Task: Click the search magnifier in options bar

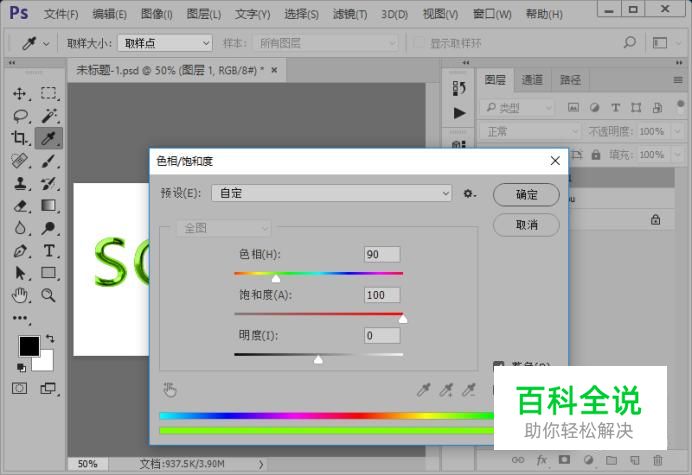Action: (630, 42)
